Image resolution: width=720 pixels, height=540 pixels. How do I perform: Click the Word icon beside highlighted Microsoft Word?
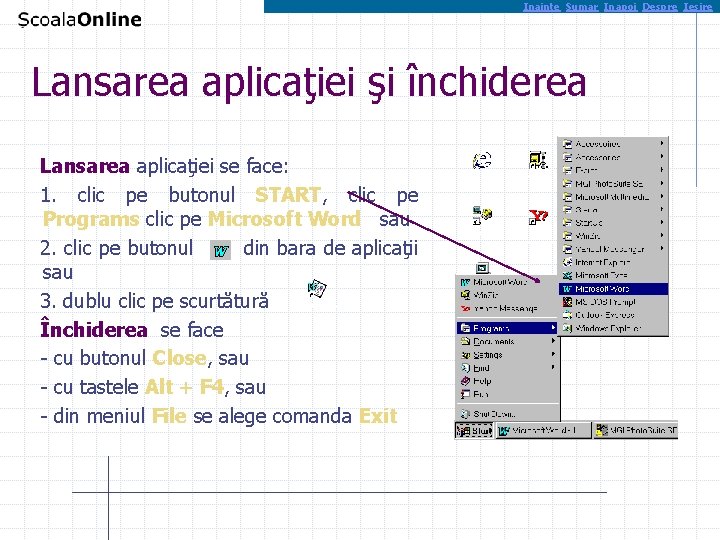(568, 289)
